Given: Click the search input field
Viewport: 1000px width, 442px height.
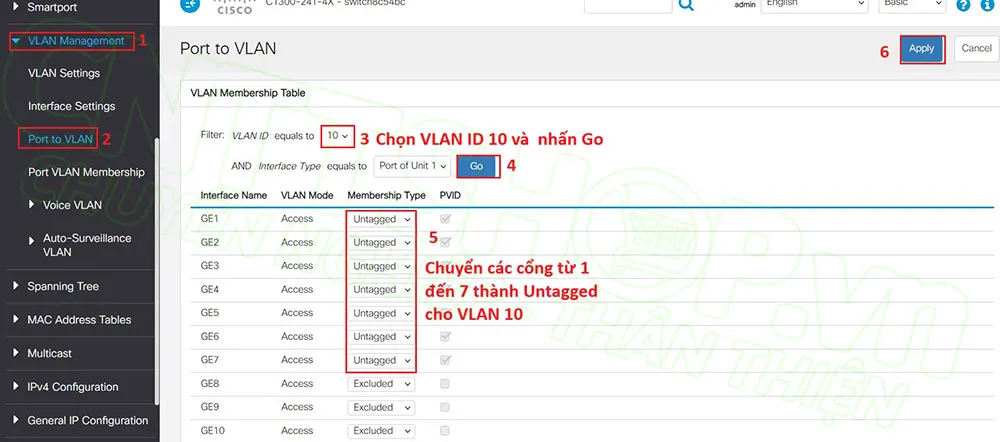Looking at the screenshot, I should pyautogui.click(x=628, y=4).
